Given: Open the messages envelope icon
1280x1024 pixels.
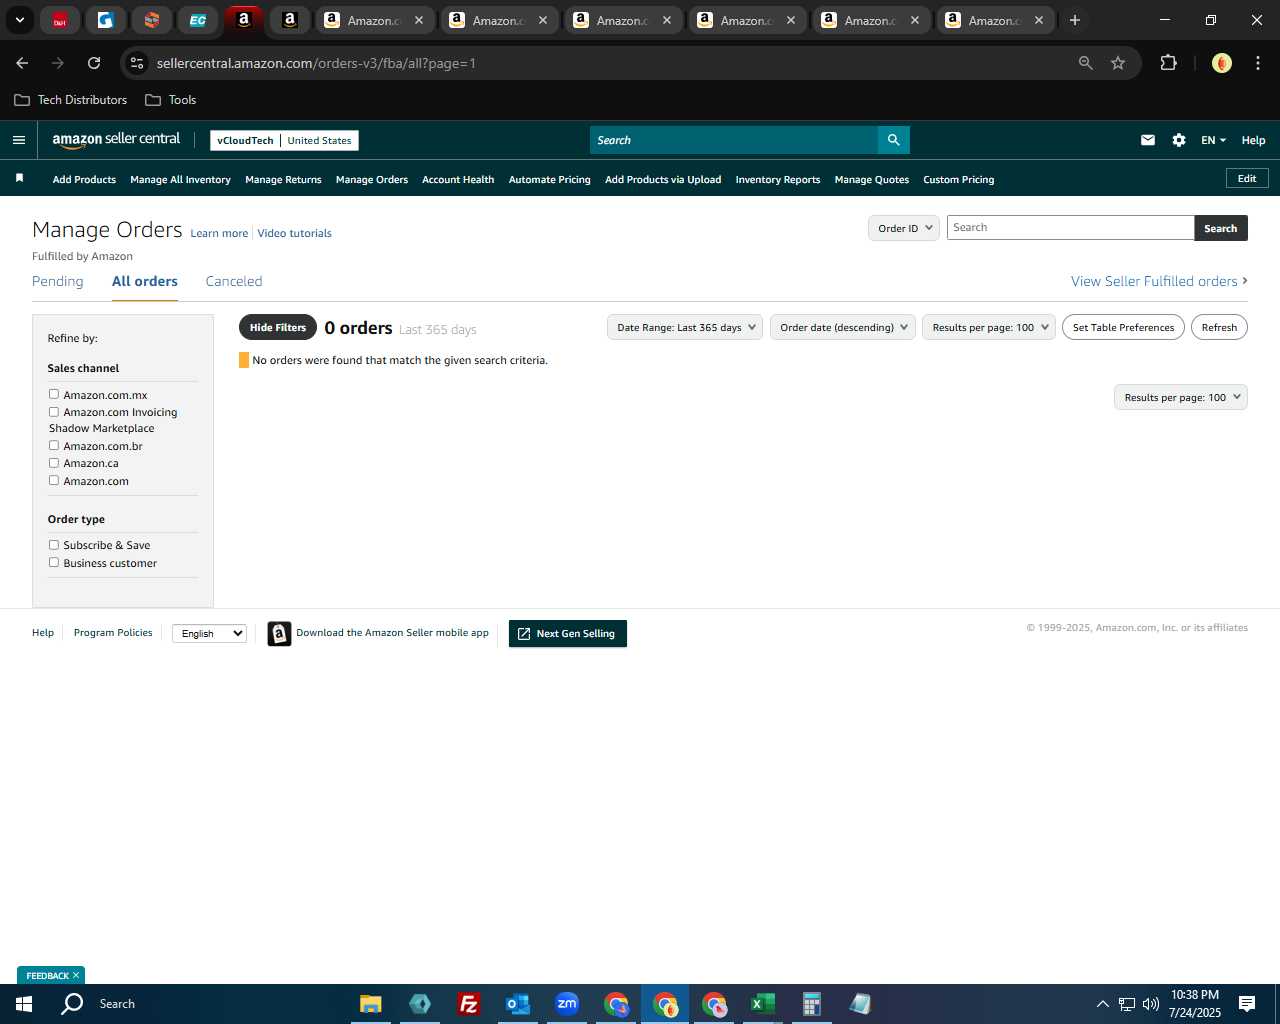Looking at the screenshot, I should [1148, 140].
